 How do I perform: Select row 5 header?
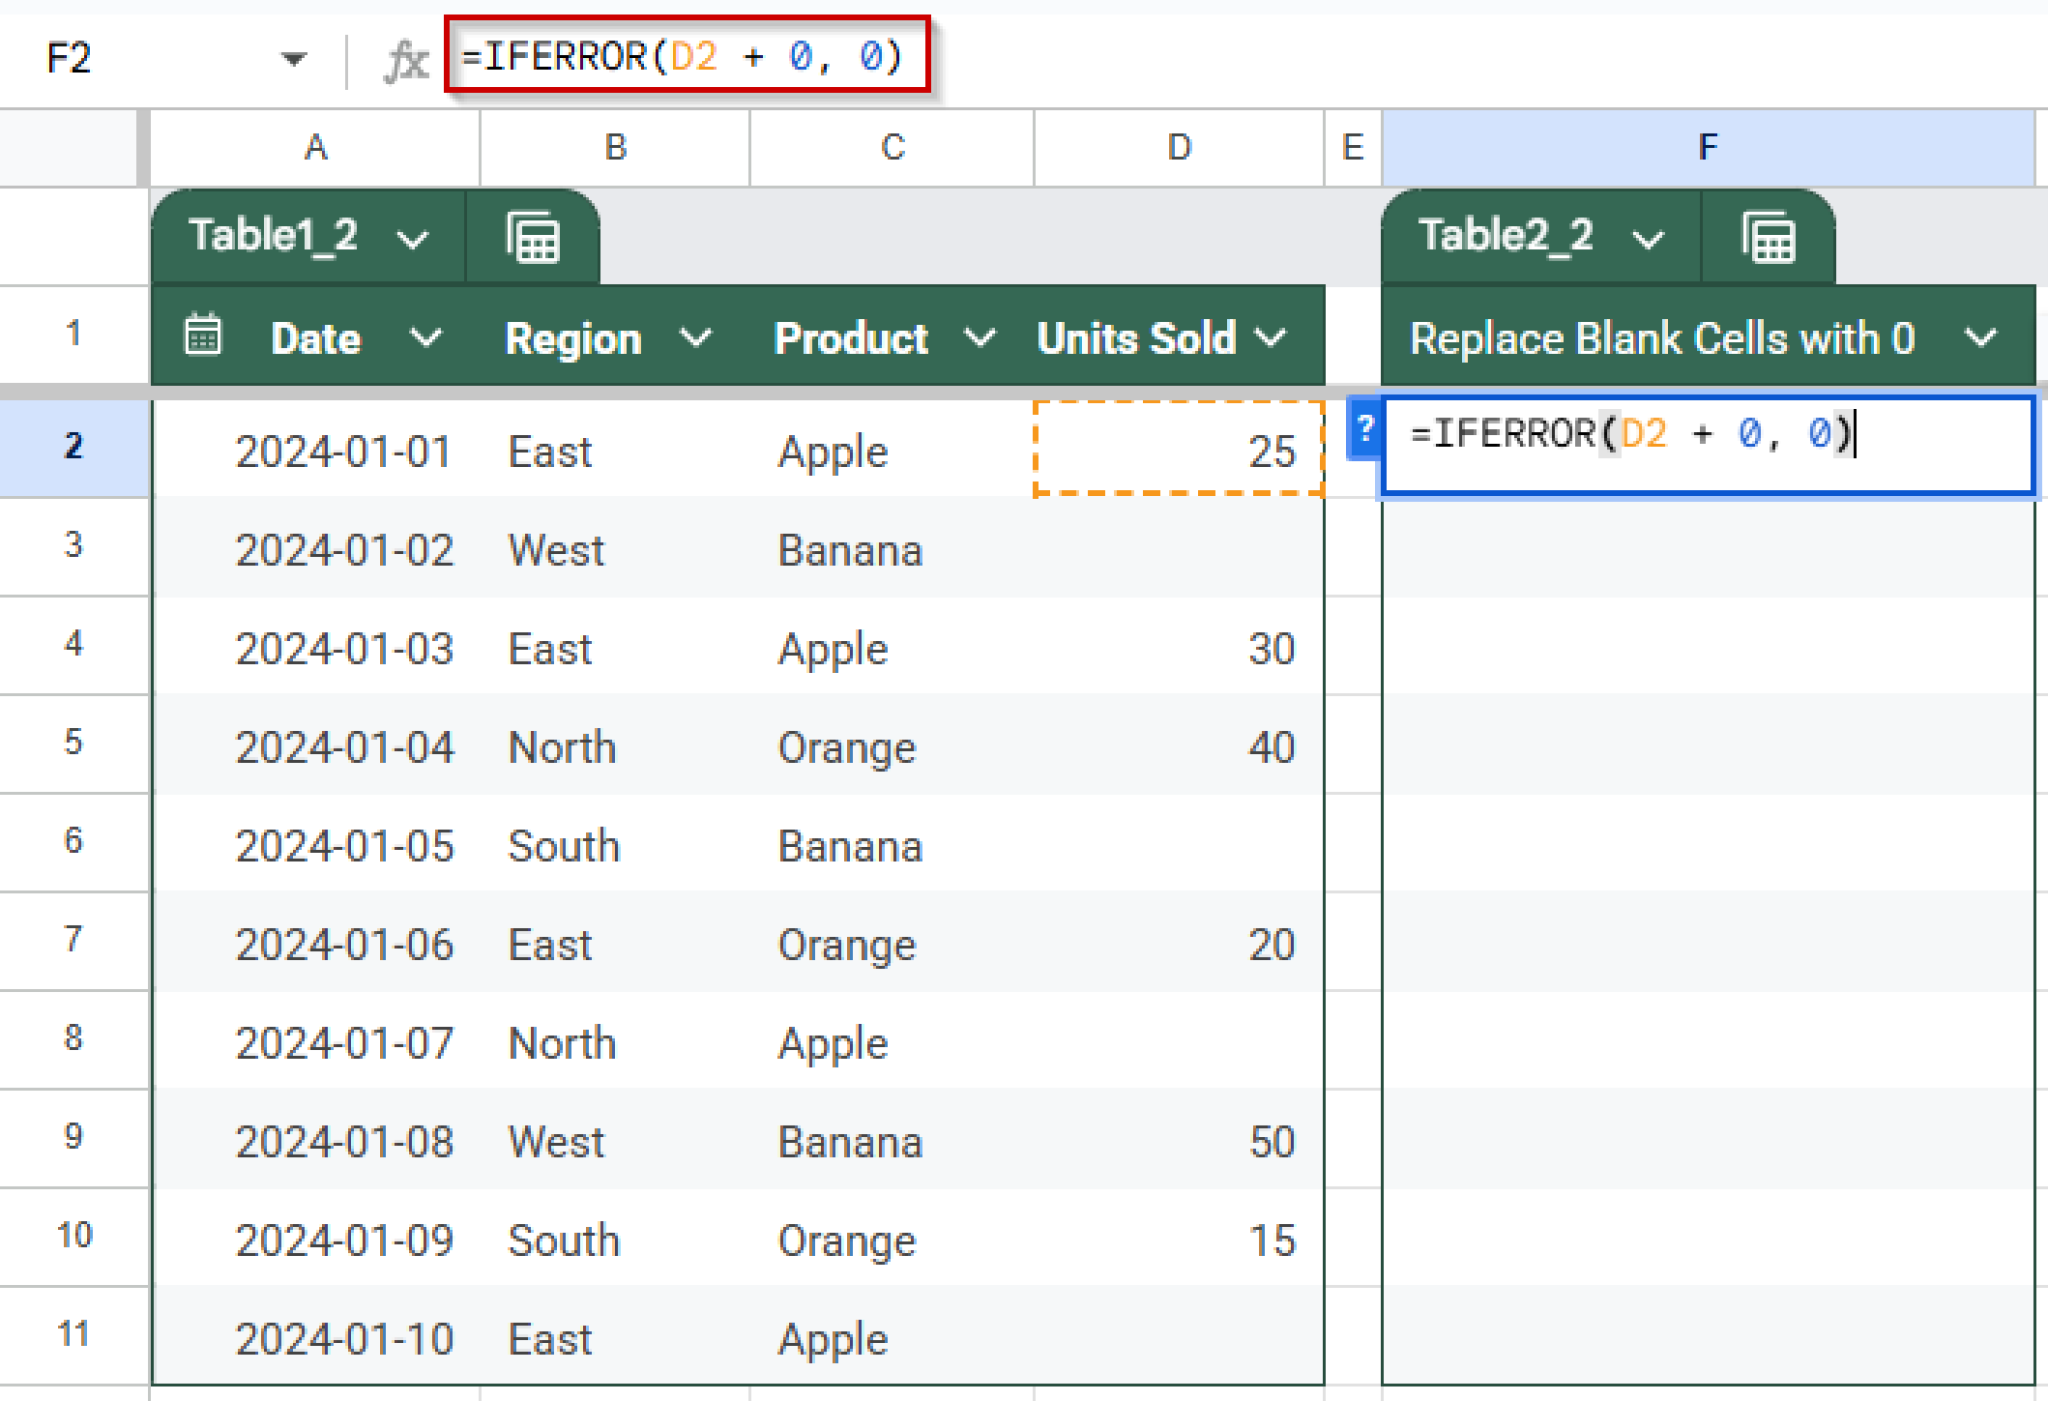point(73,742)
